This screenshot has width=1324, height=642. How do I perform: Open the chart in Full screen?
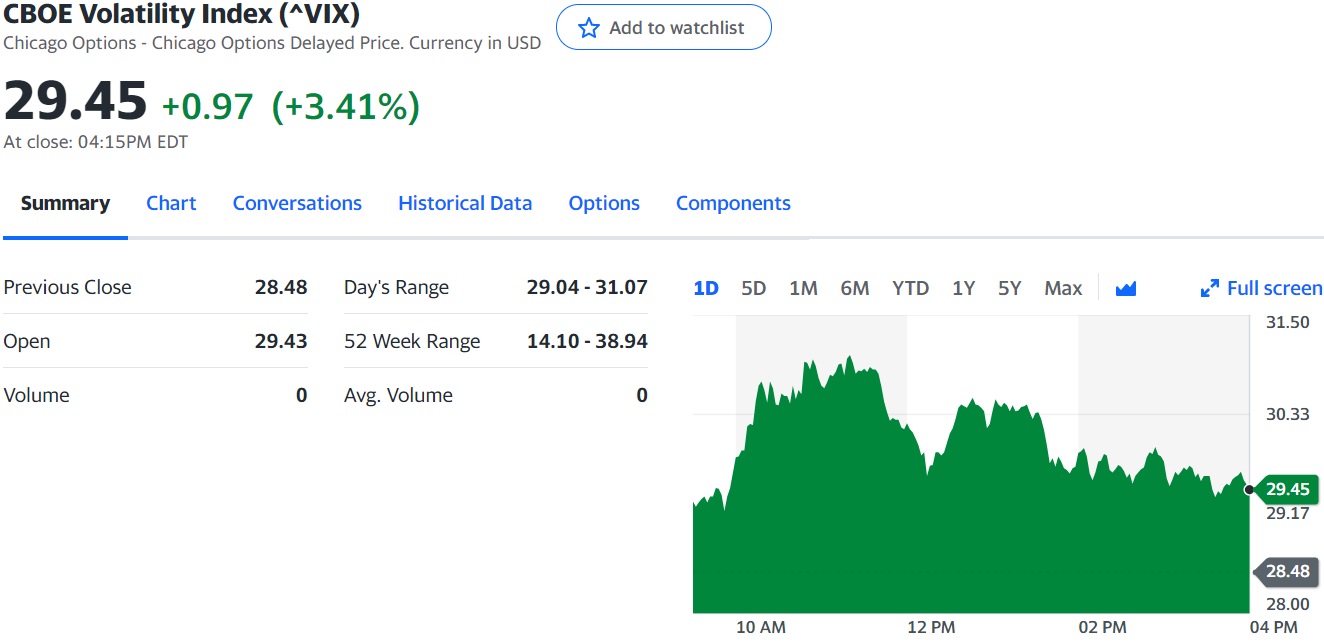tap(1261, 288)
